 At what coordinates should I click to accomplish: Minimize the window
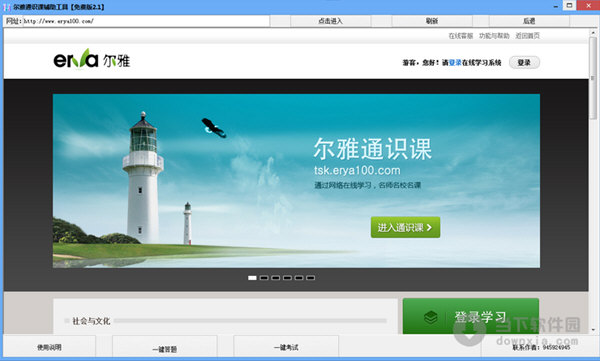point(555,6)
